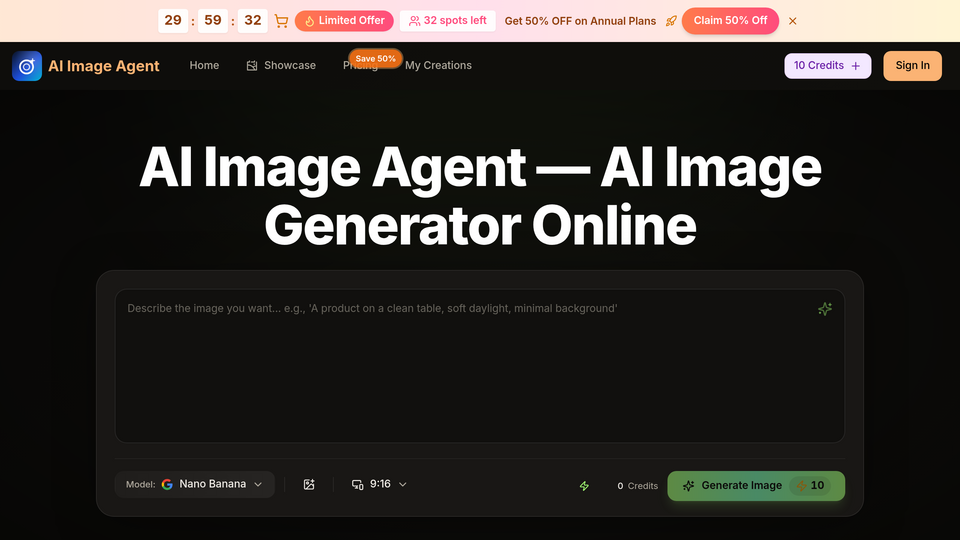Click the Save 50% badge
Screen dimensions: 960x540
(x=375, y=58)
